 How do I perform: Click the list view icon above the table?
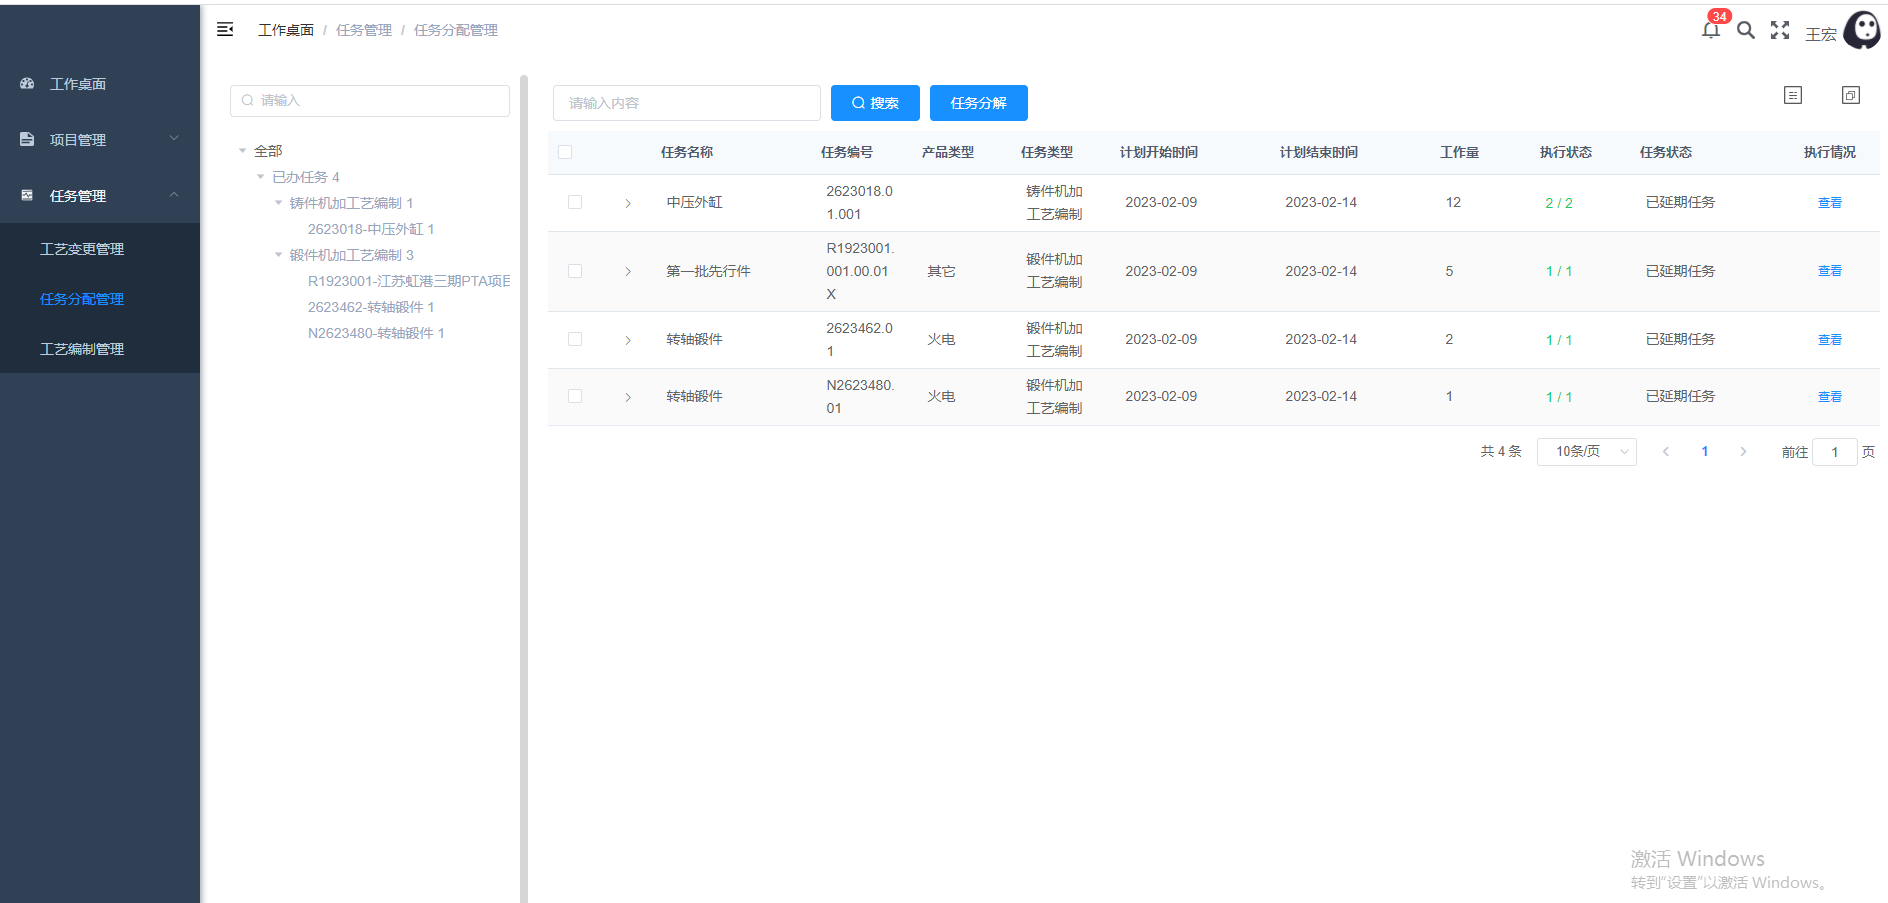click(x=1793, y=95)
